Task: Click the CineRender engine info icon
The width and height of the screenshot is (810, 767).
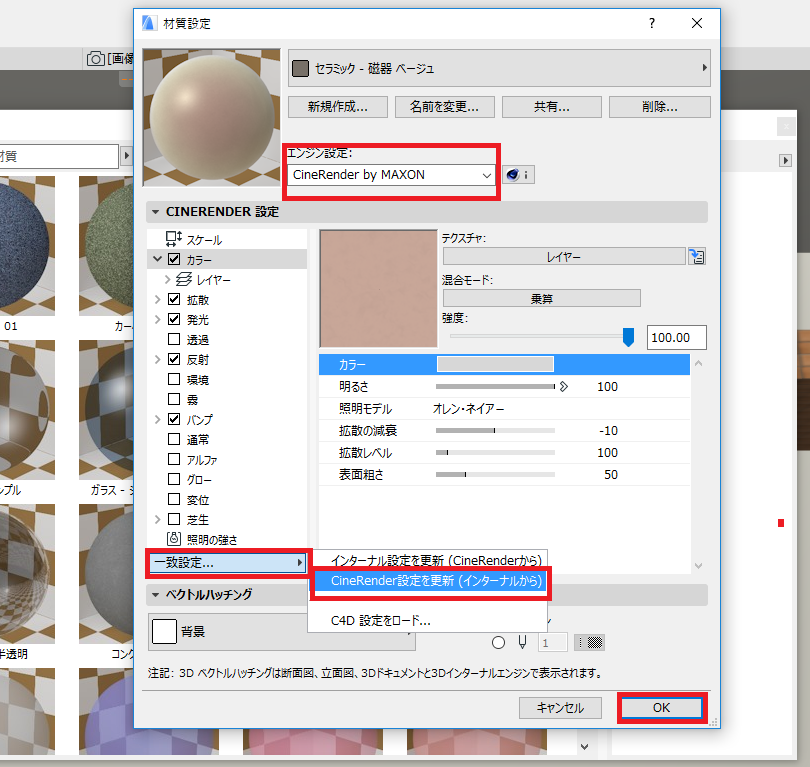Action: tap(518, 175)
